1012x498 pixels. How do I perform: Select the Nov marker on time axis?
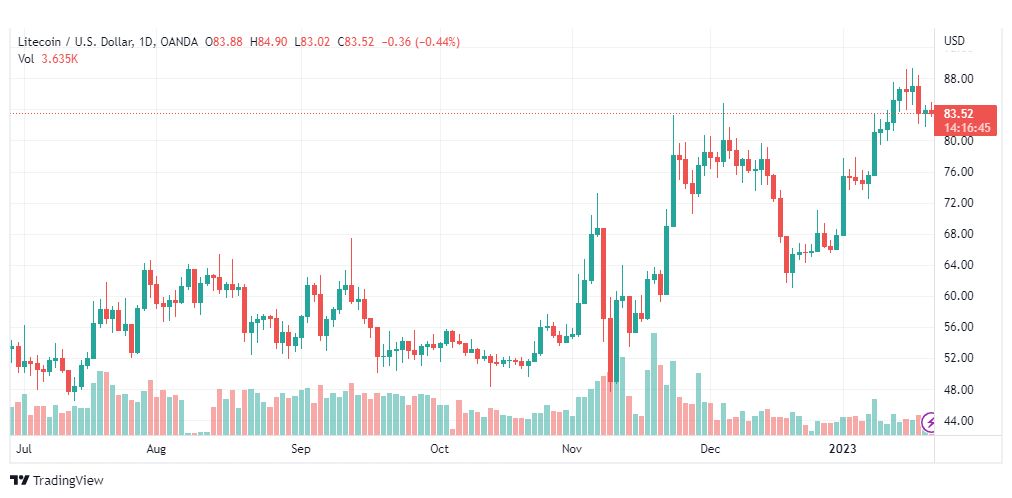(x=571, y=448)
